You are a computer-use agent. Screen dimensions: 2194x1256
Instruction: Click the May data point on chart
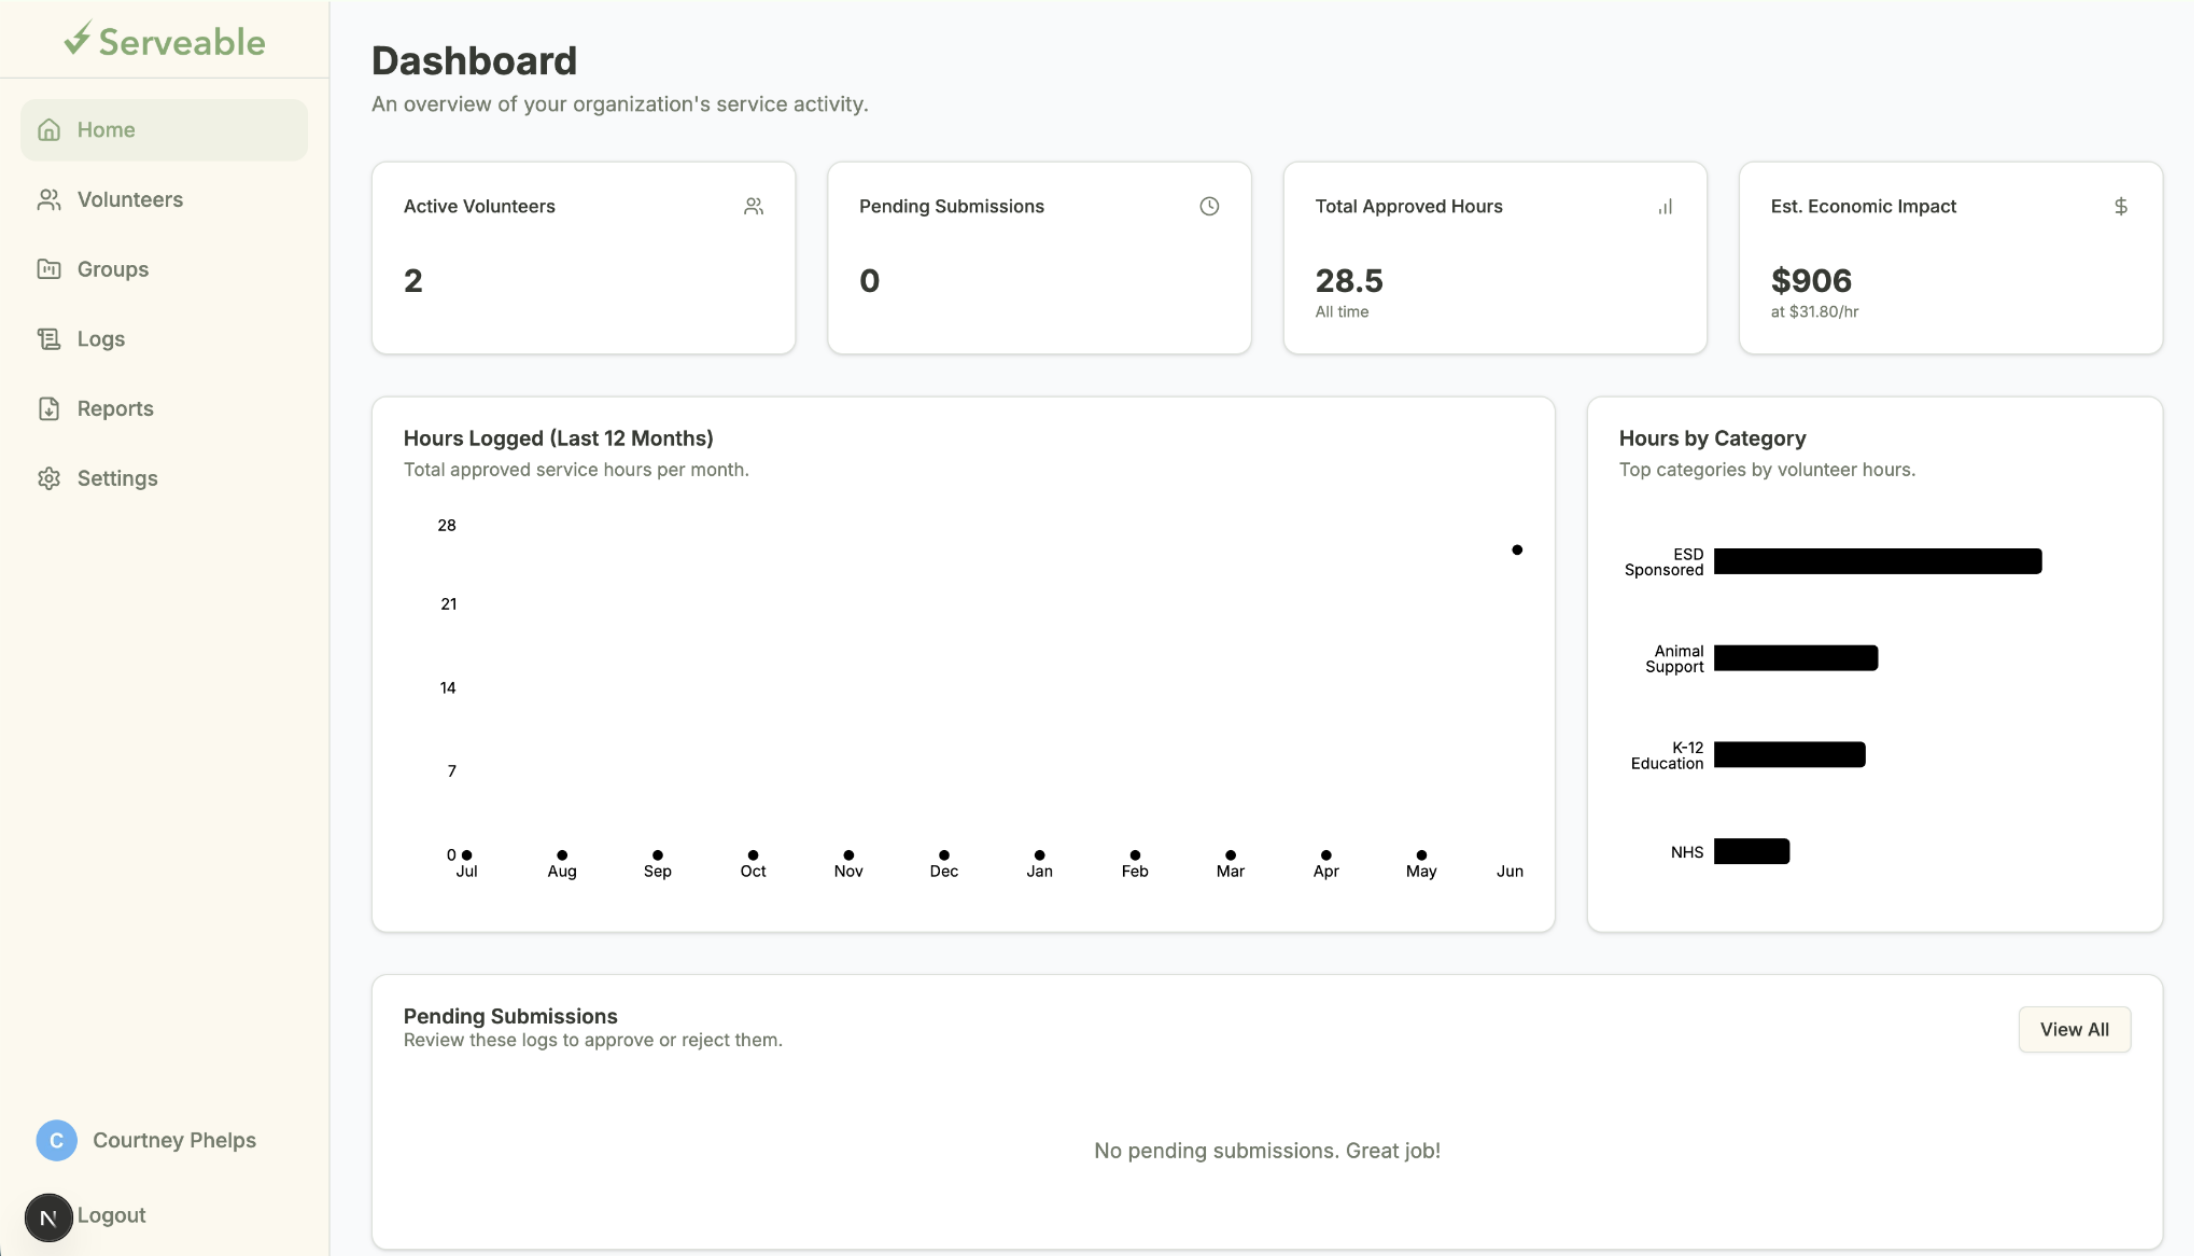pyautogui.click(x=1421, y=855)
